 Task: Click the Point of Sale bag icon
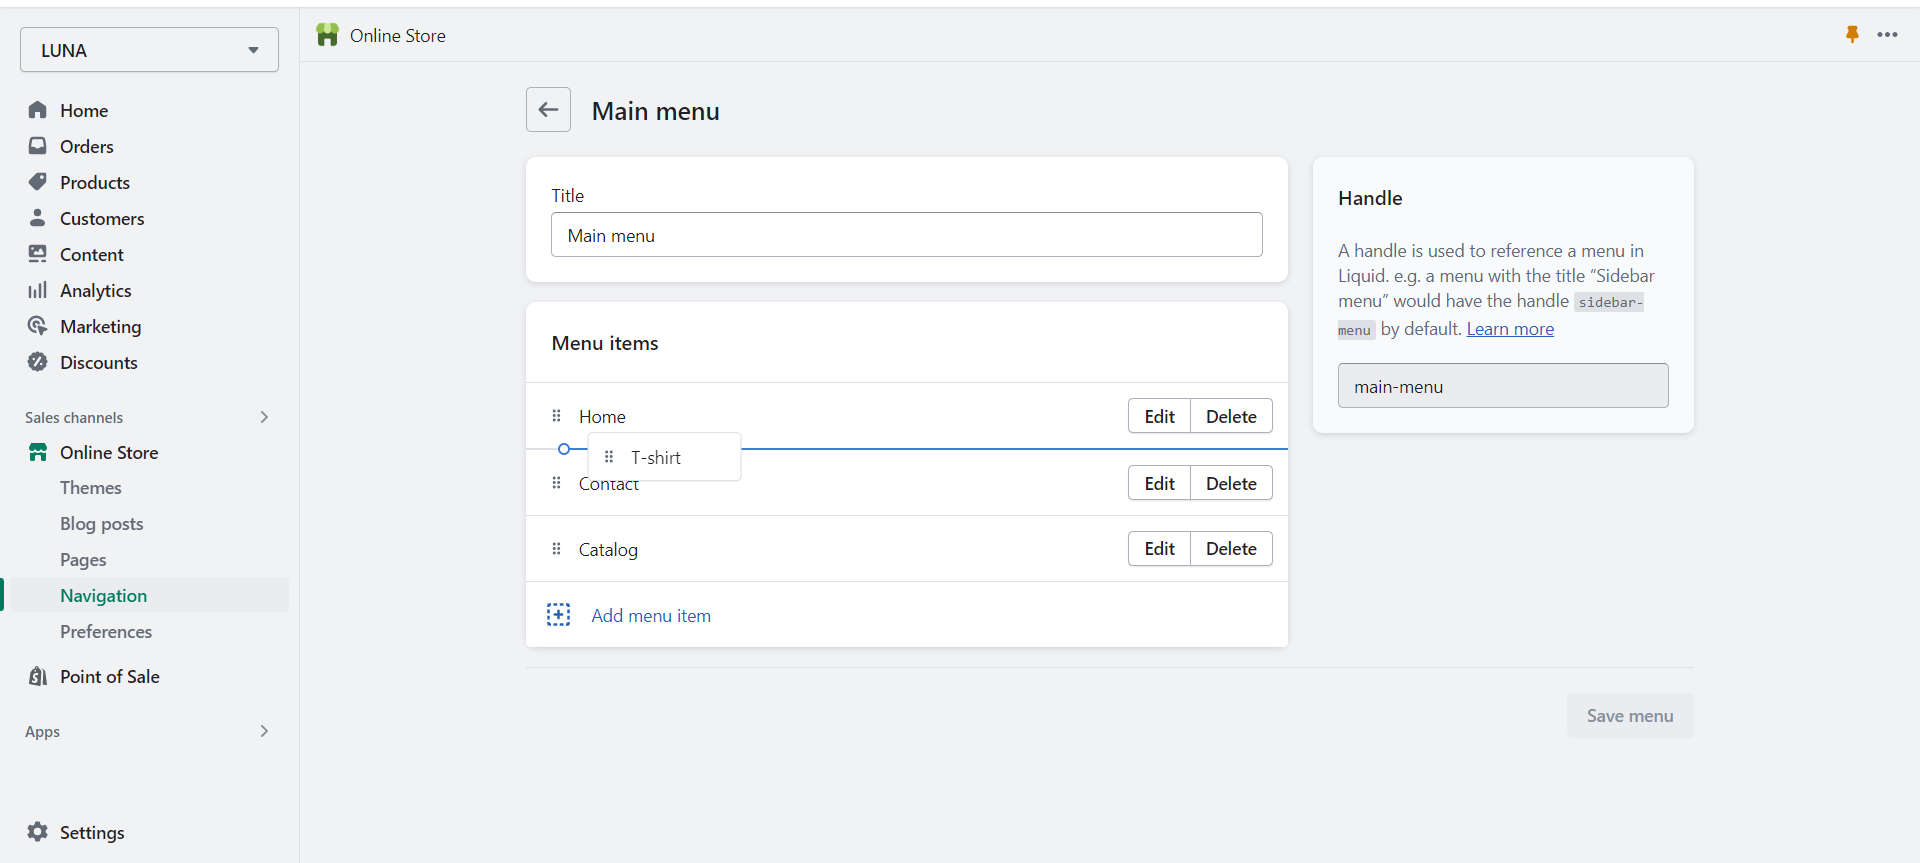click(38, 676)
